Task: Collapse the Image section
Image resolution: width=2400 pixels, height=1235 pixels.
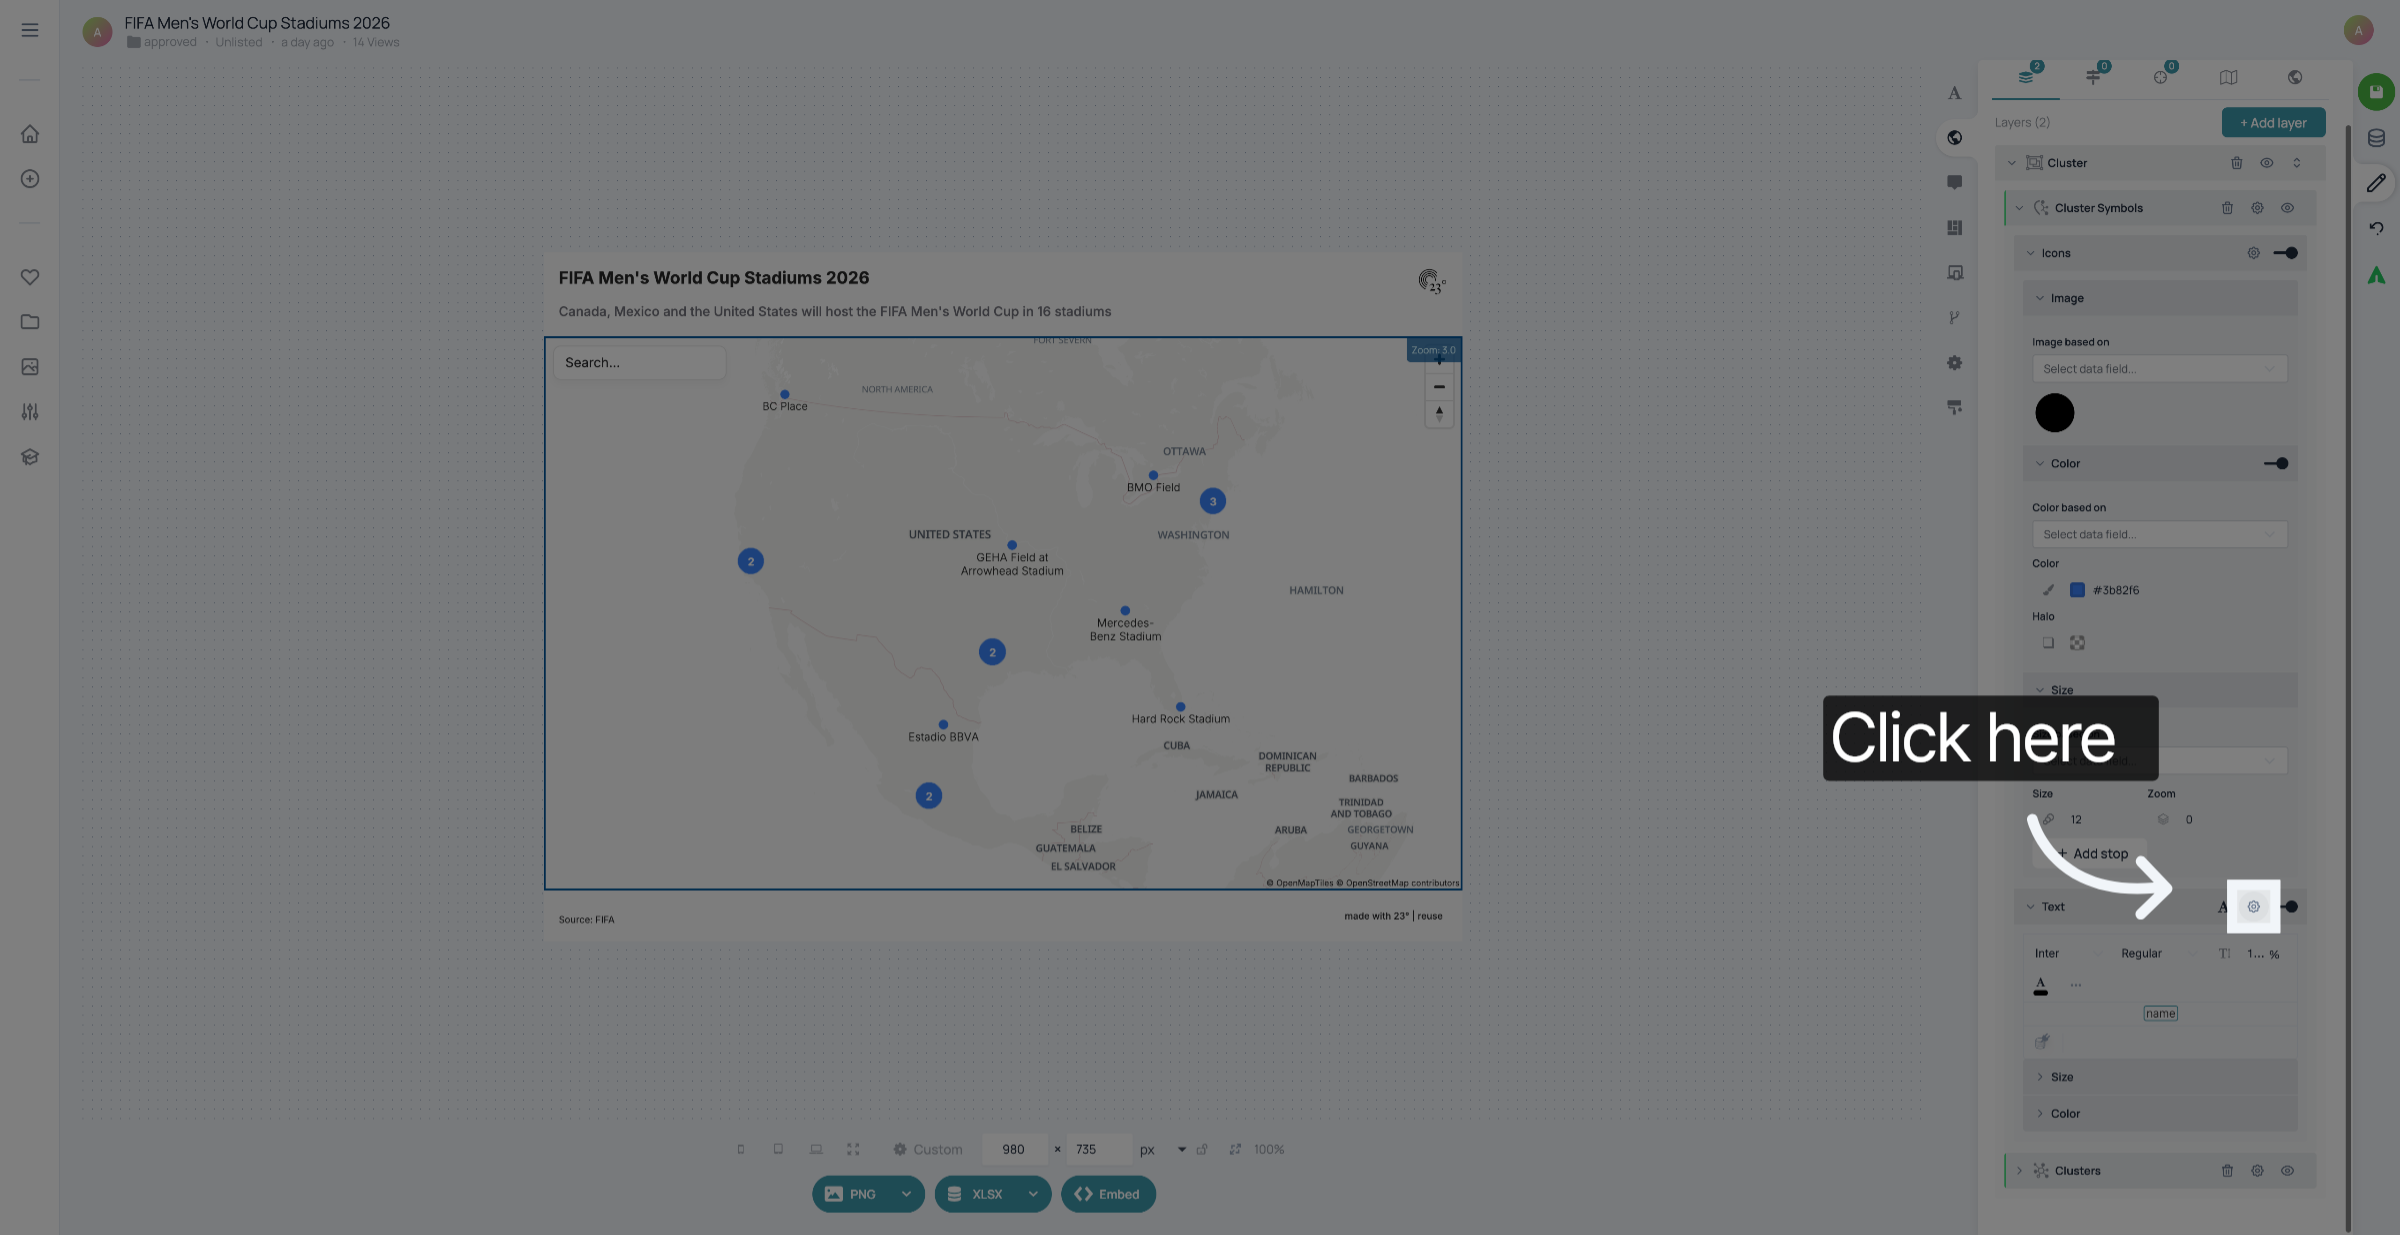Action: click(2040, 298)
